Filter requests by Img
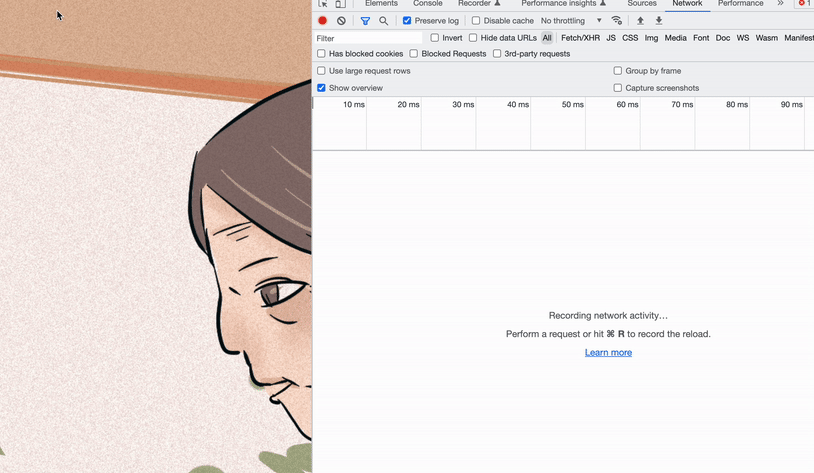This screenshot has width=814, height=473. [x=651, y=38]
